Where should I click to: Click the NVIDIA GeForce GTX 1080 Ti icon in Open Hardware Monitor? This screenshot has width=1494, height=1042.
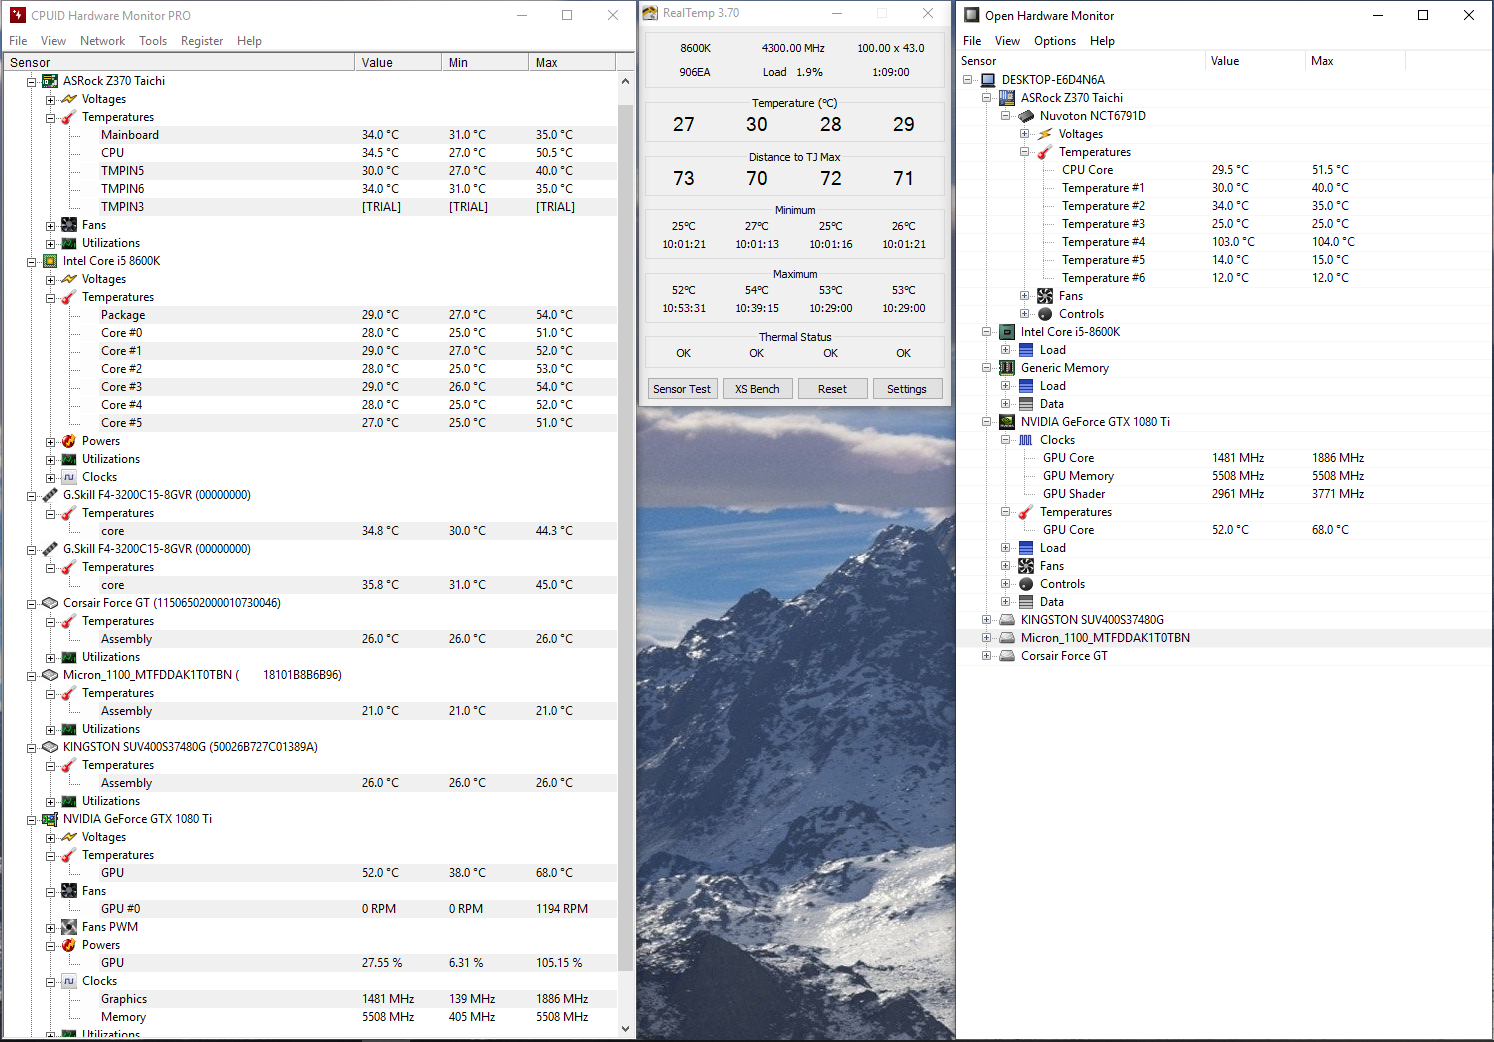[x=1007, y=422]
